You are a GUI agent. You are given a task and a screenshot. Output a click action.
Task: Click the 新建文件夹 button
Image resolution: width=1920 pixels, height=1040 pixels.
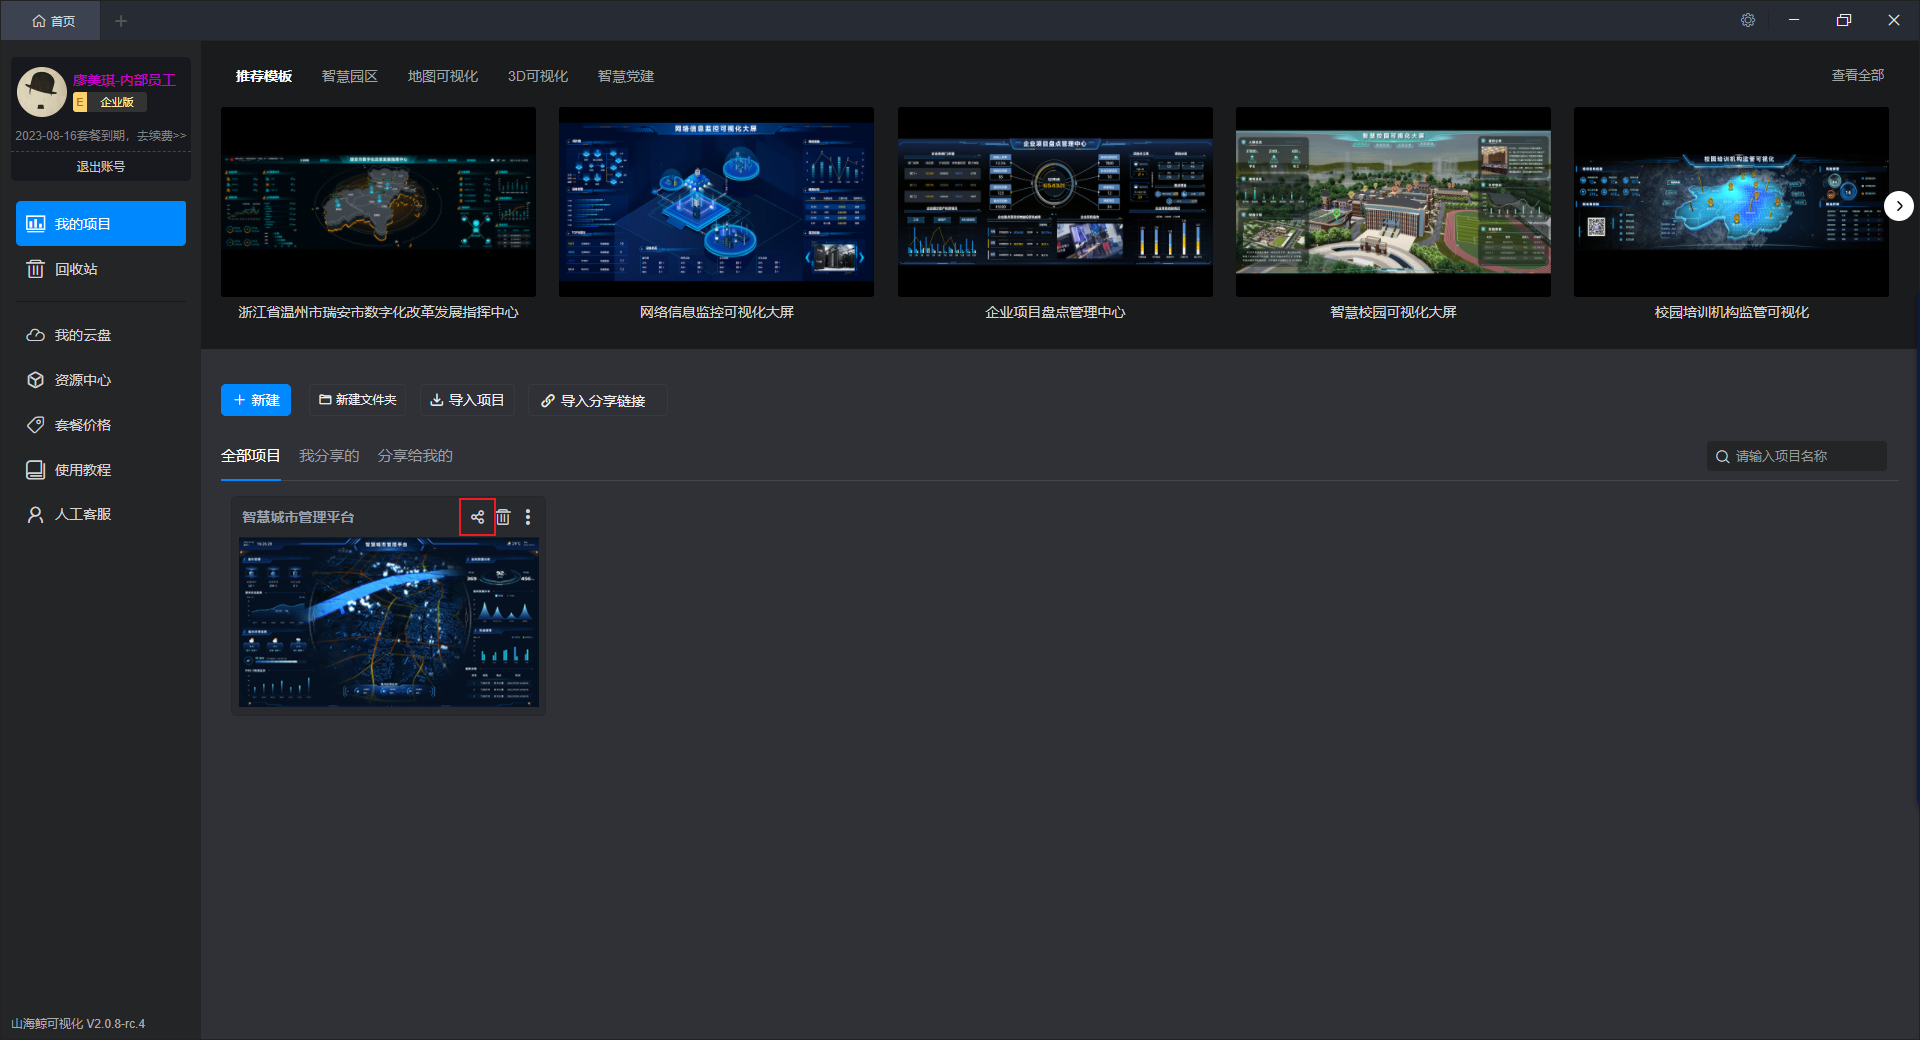click(x=357, y=400)
